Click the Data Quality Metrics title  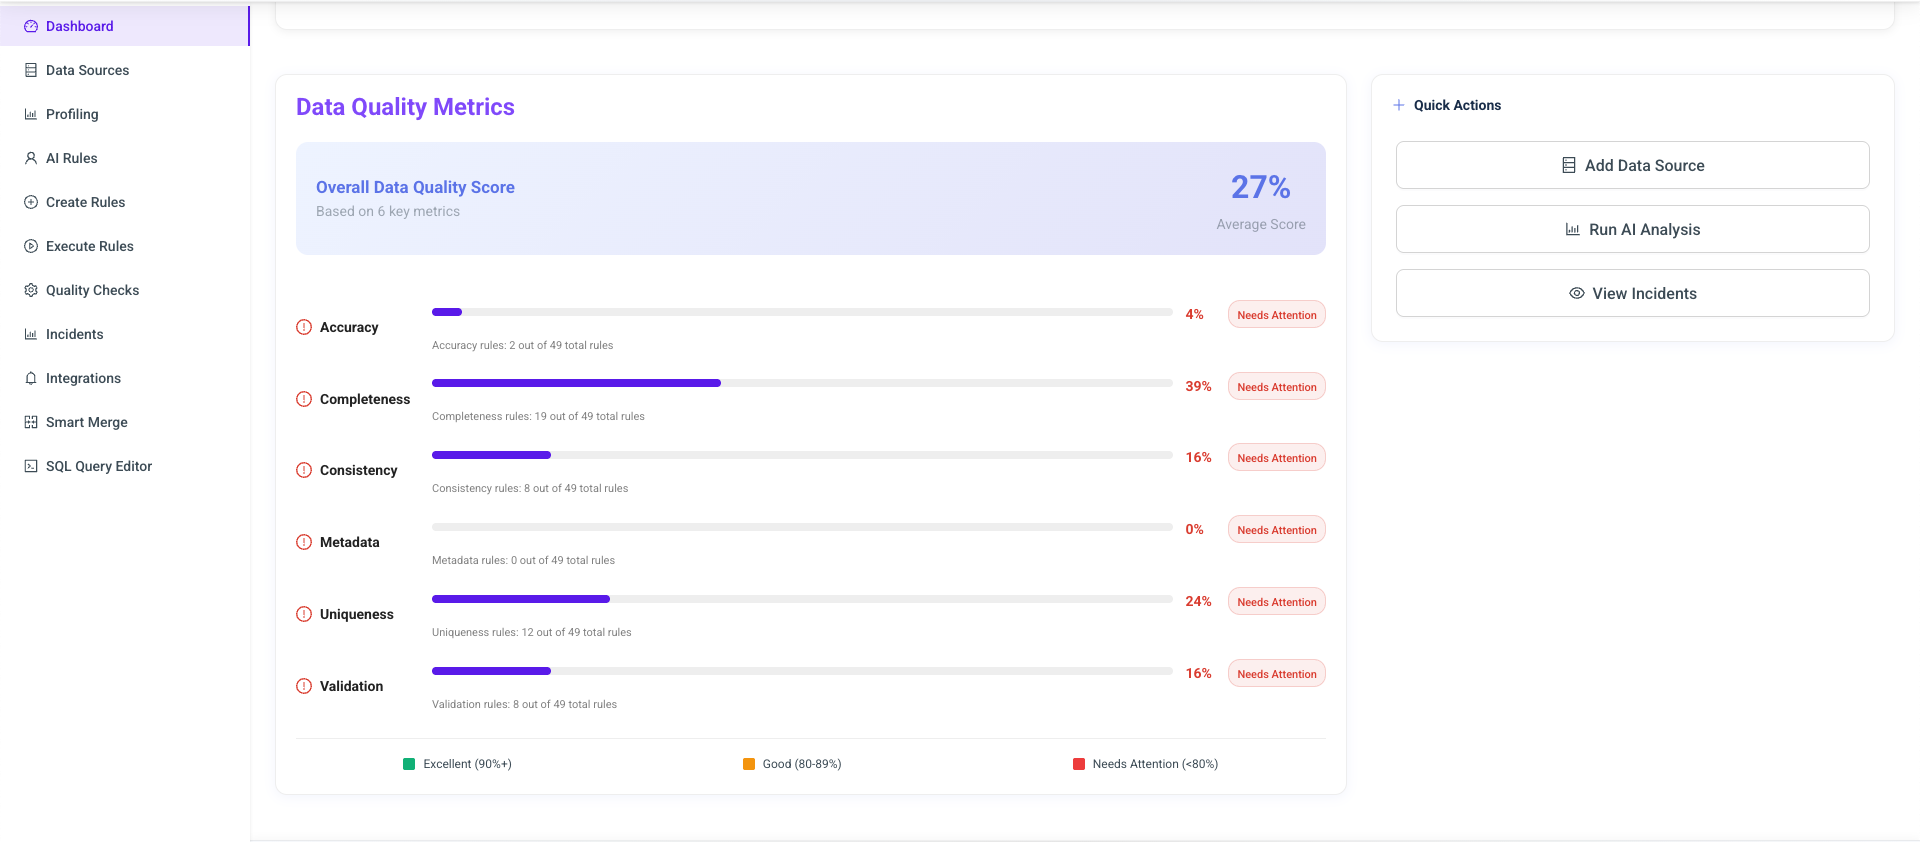[x=405, y=107]
